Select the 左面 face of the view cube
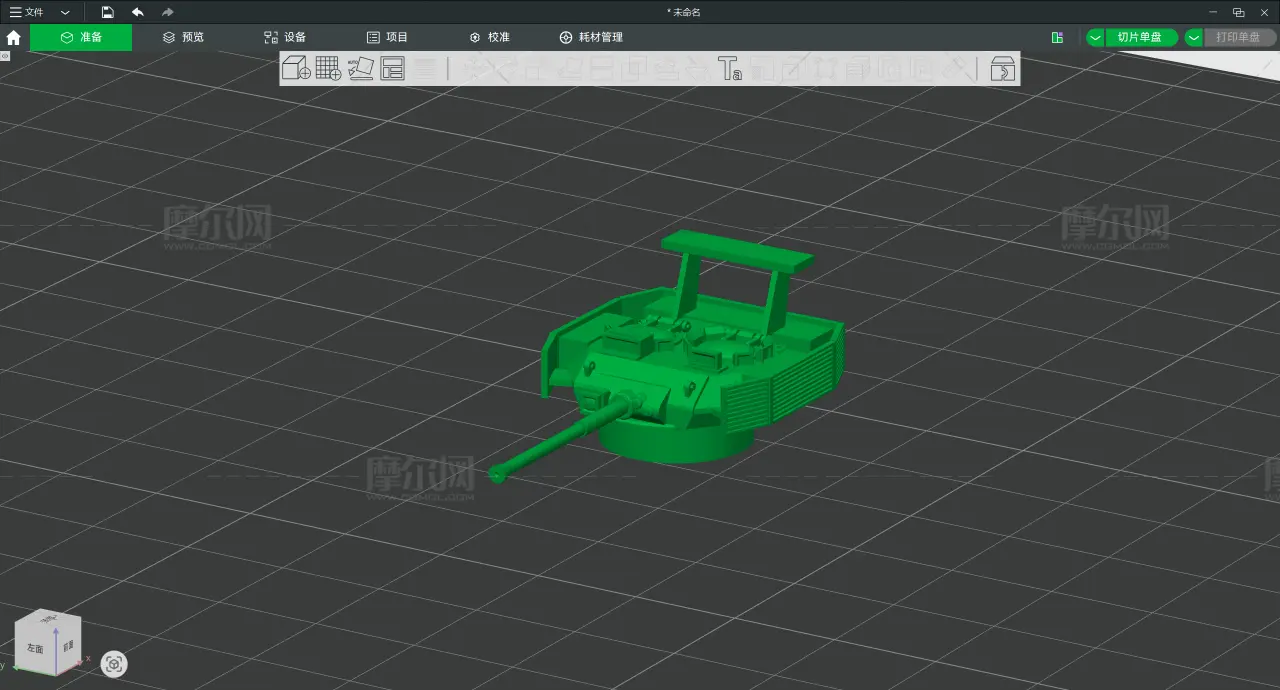 35,648
